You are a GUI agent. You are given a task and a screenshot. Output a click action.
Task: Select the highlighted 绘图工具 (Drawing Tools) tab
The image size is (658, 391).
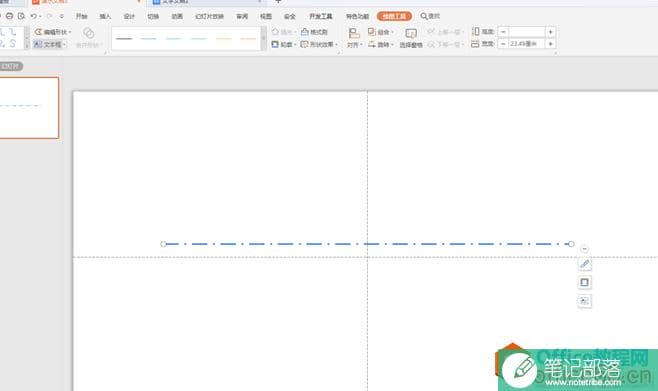394,16
